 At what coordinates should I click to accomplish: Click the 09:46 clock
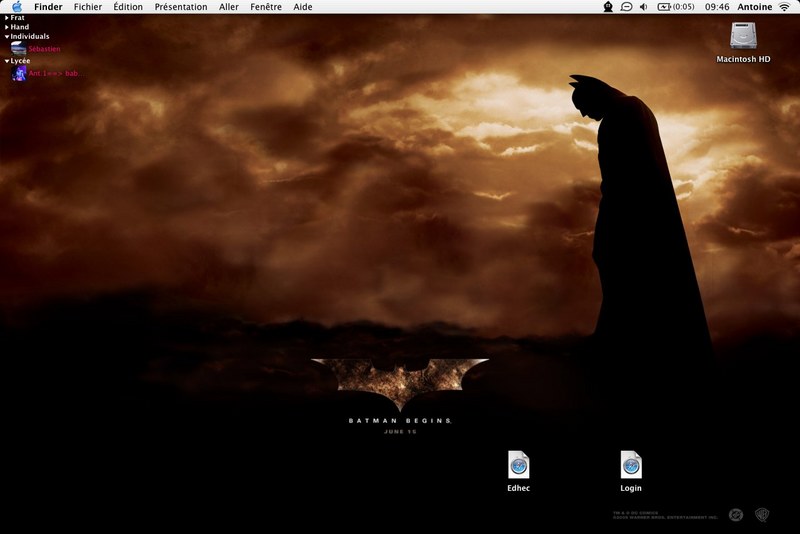(x=717, y=7)
